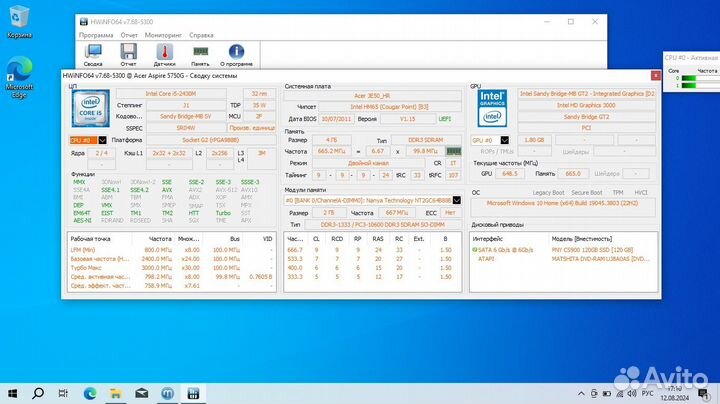
Task: Click the Intel Core i5 CPU logo
Action: coord(90,108)
